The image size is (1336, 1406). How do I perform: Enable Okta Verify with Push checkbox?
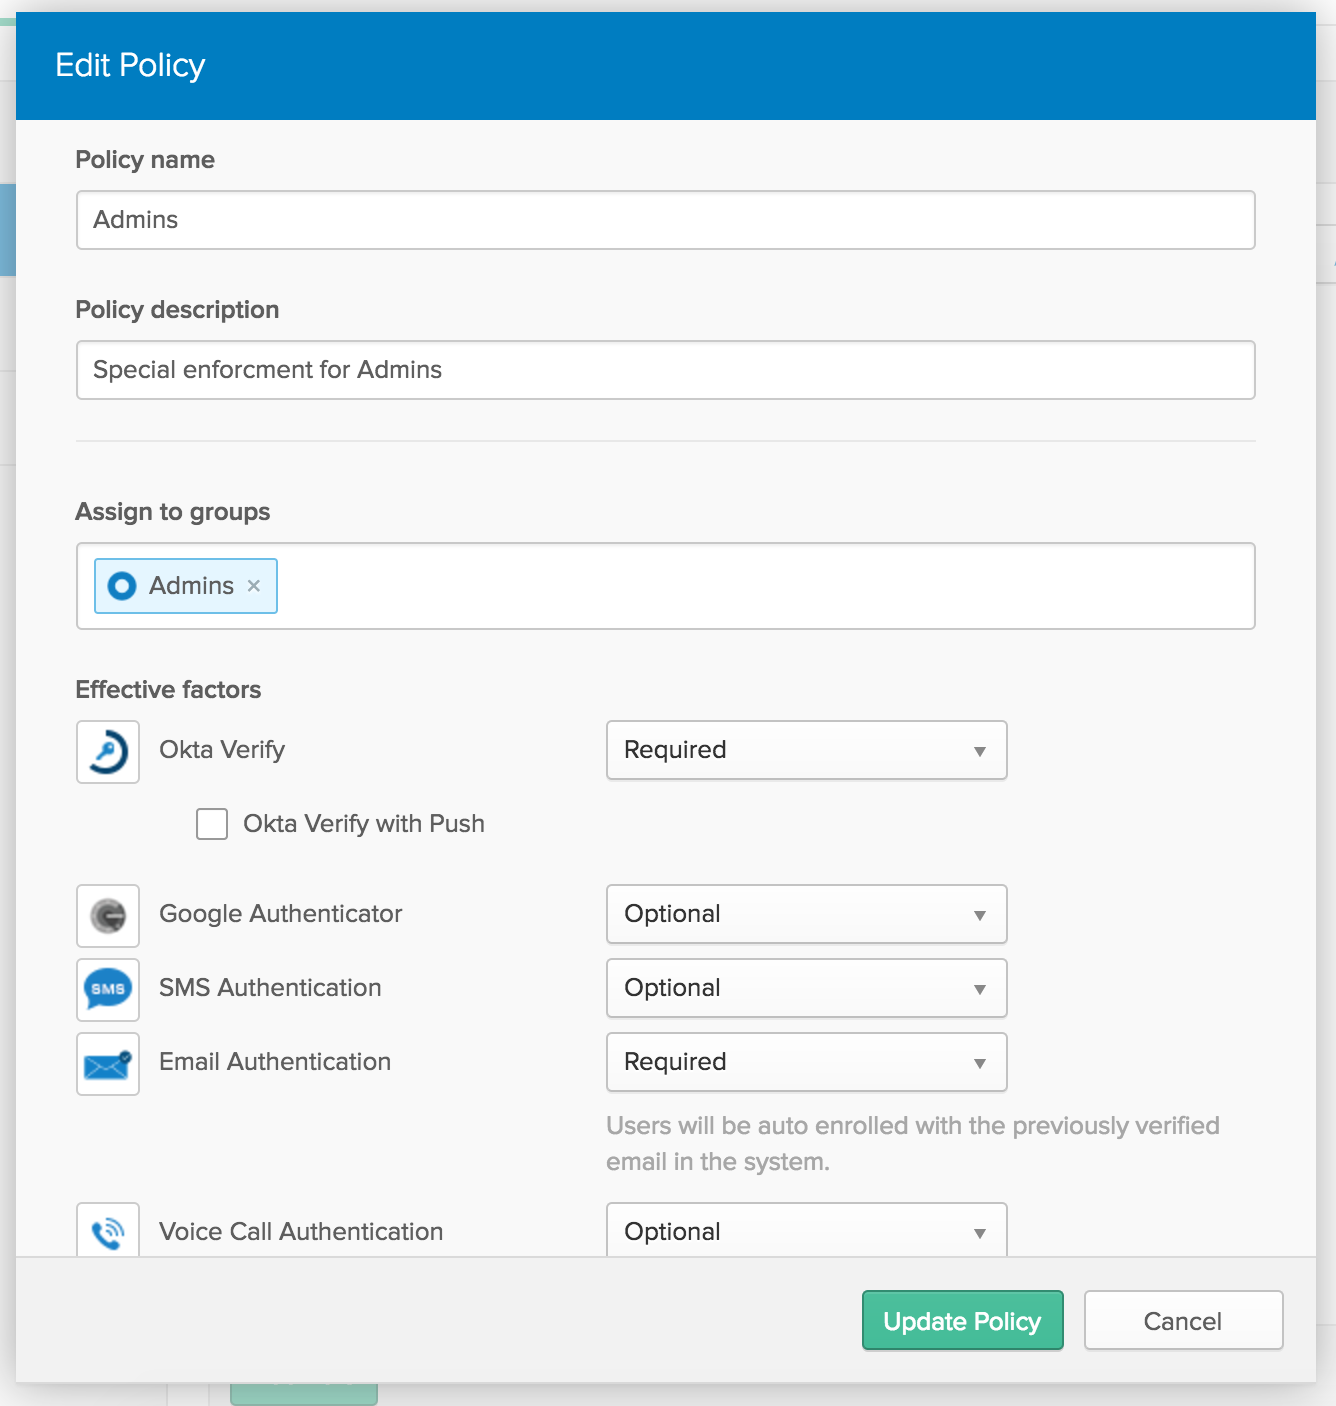click(x=212, y=824)
